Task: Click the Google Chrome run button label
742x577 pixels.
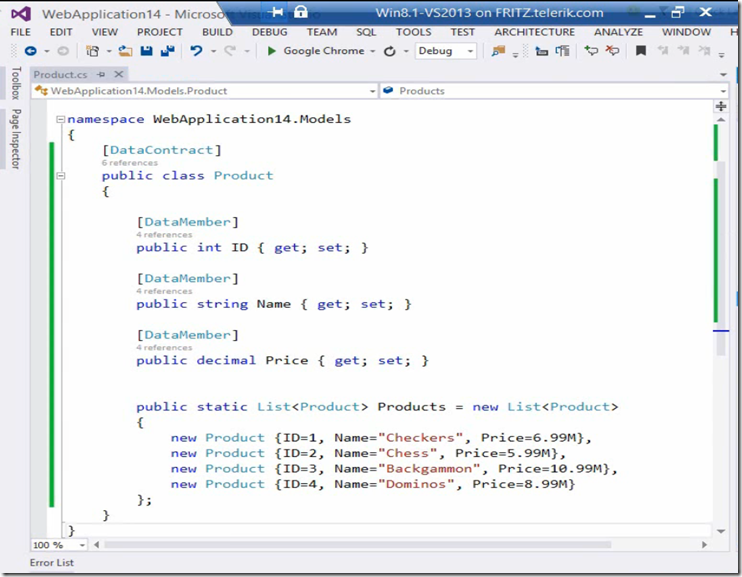Action: click(324, 51)
